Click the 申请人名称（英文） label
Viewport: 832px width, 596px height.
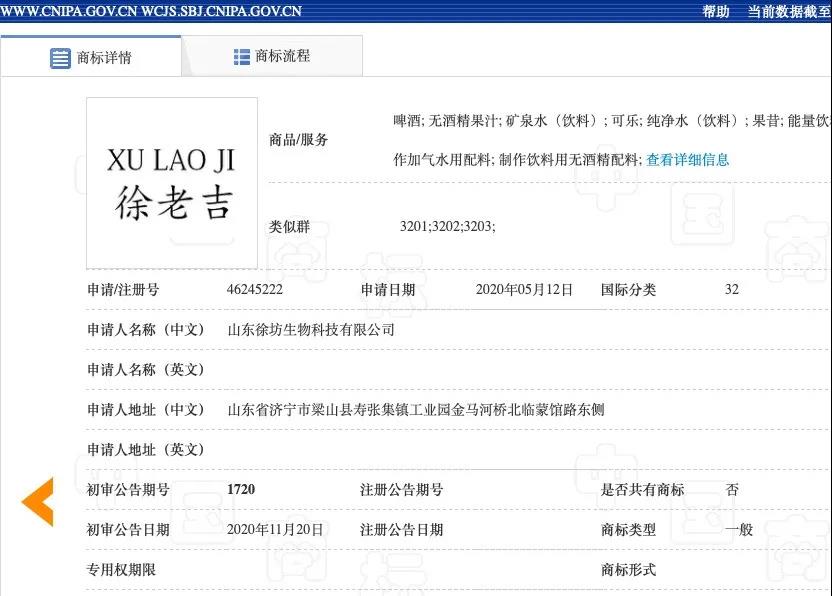pyautogui.click(x=146, y=370)
